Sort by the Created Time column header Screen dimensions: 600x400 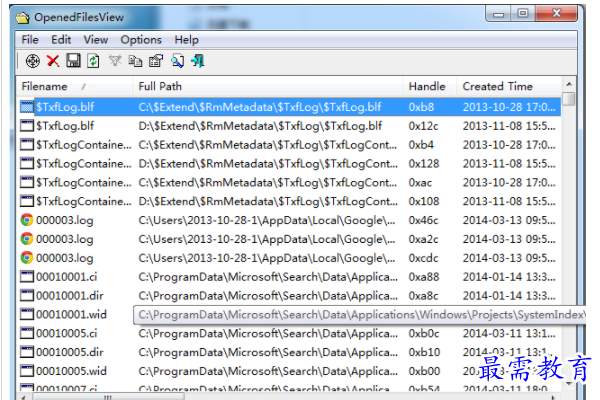509,87
